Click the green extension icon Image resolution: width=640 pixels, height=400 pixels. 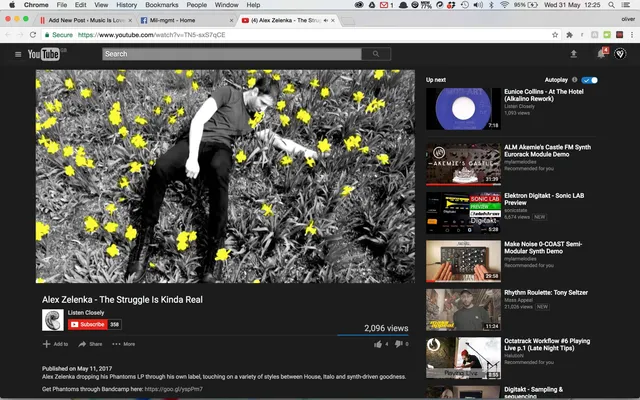click(x=607, y=35)
